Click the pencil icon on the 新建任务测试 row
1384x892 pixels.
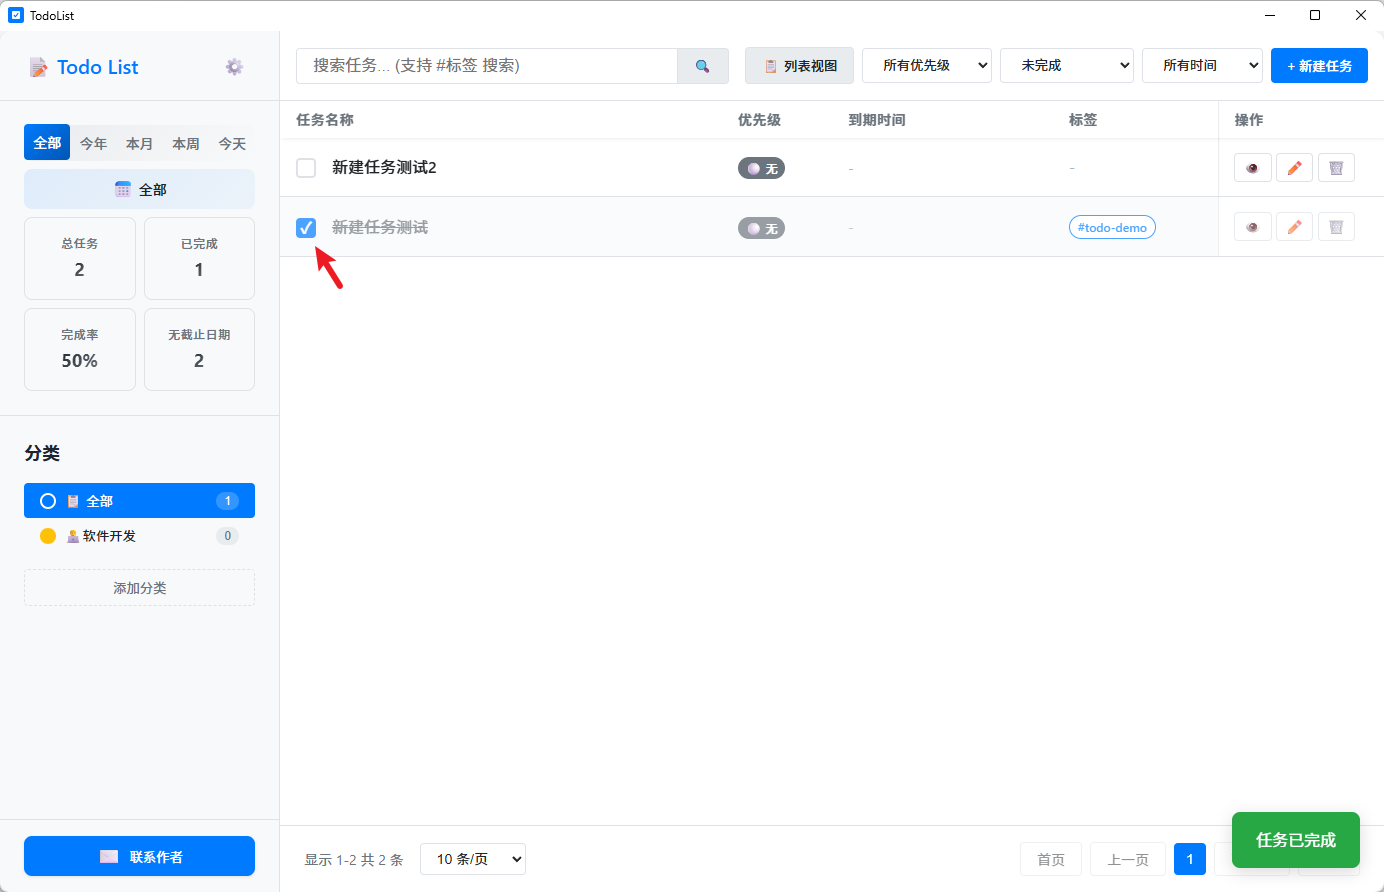tap(1294, 227)
